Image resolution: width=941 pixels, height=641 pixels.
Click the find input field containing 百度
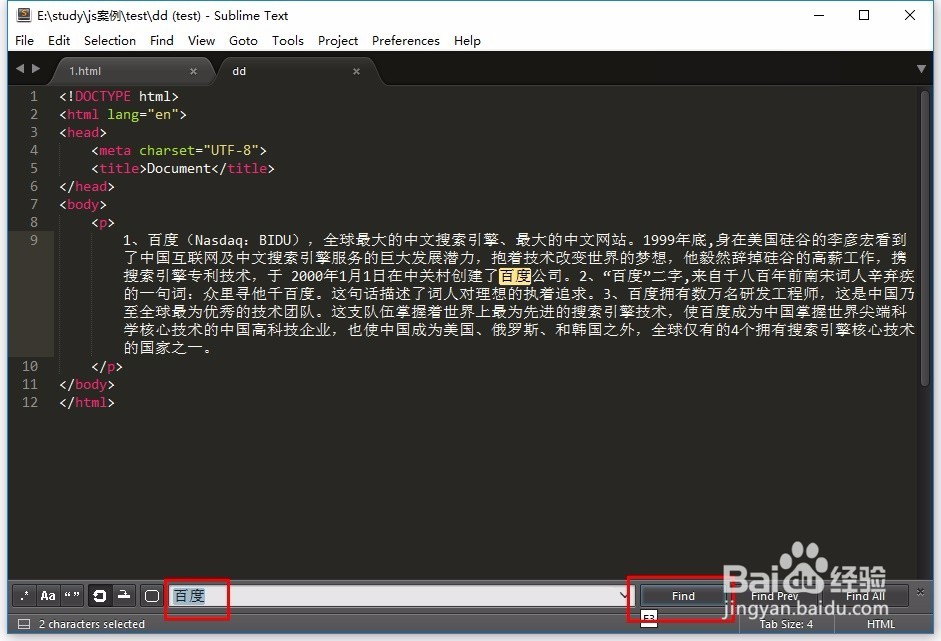[400, 596]
